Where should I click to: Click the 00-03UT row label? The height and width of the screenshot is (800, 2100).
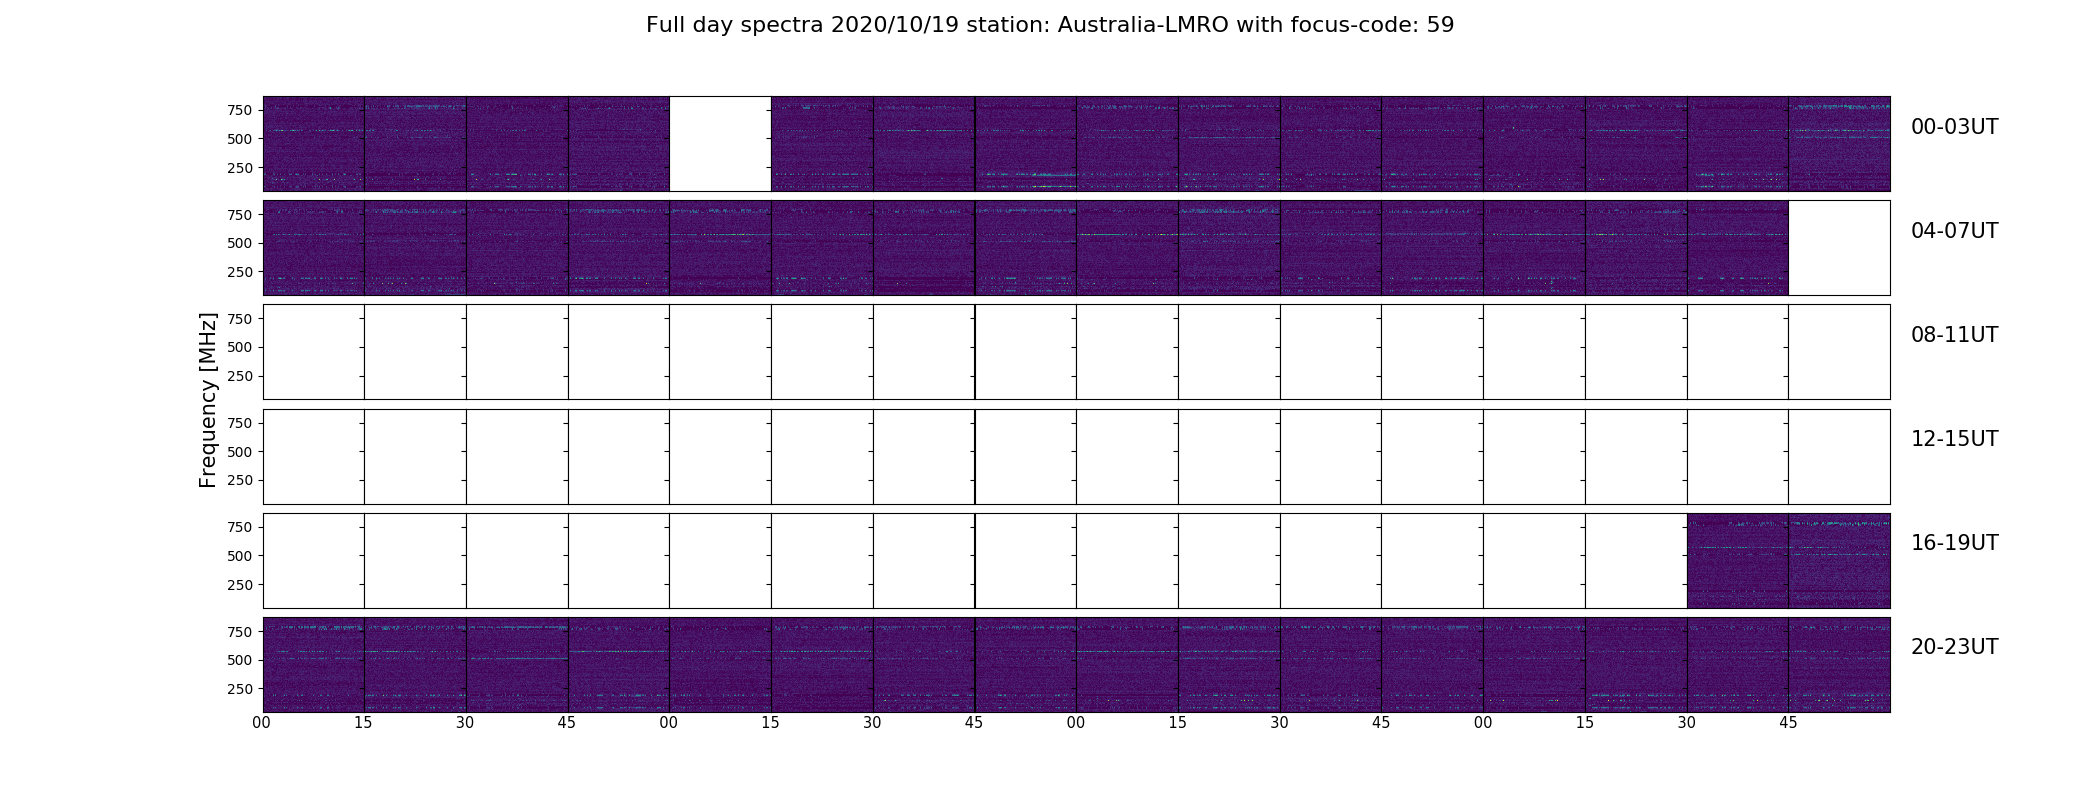click(x=1954, y=127)
